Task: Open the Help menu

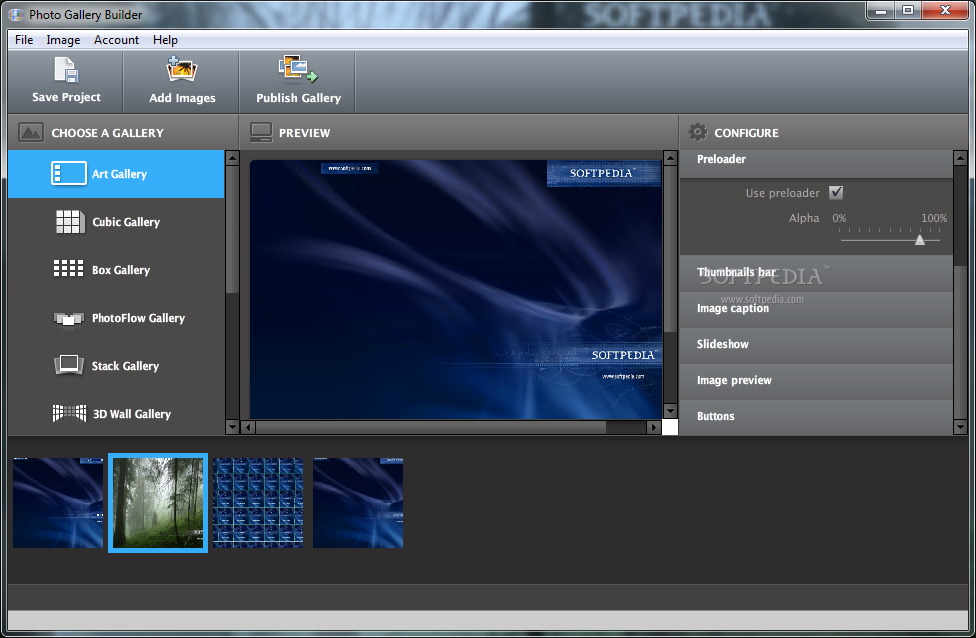Action: pyautogui.click(x=165, y=40)
